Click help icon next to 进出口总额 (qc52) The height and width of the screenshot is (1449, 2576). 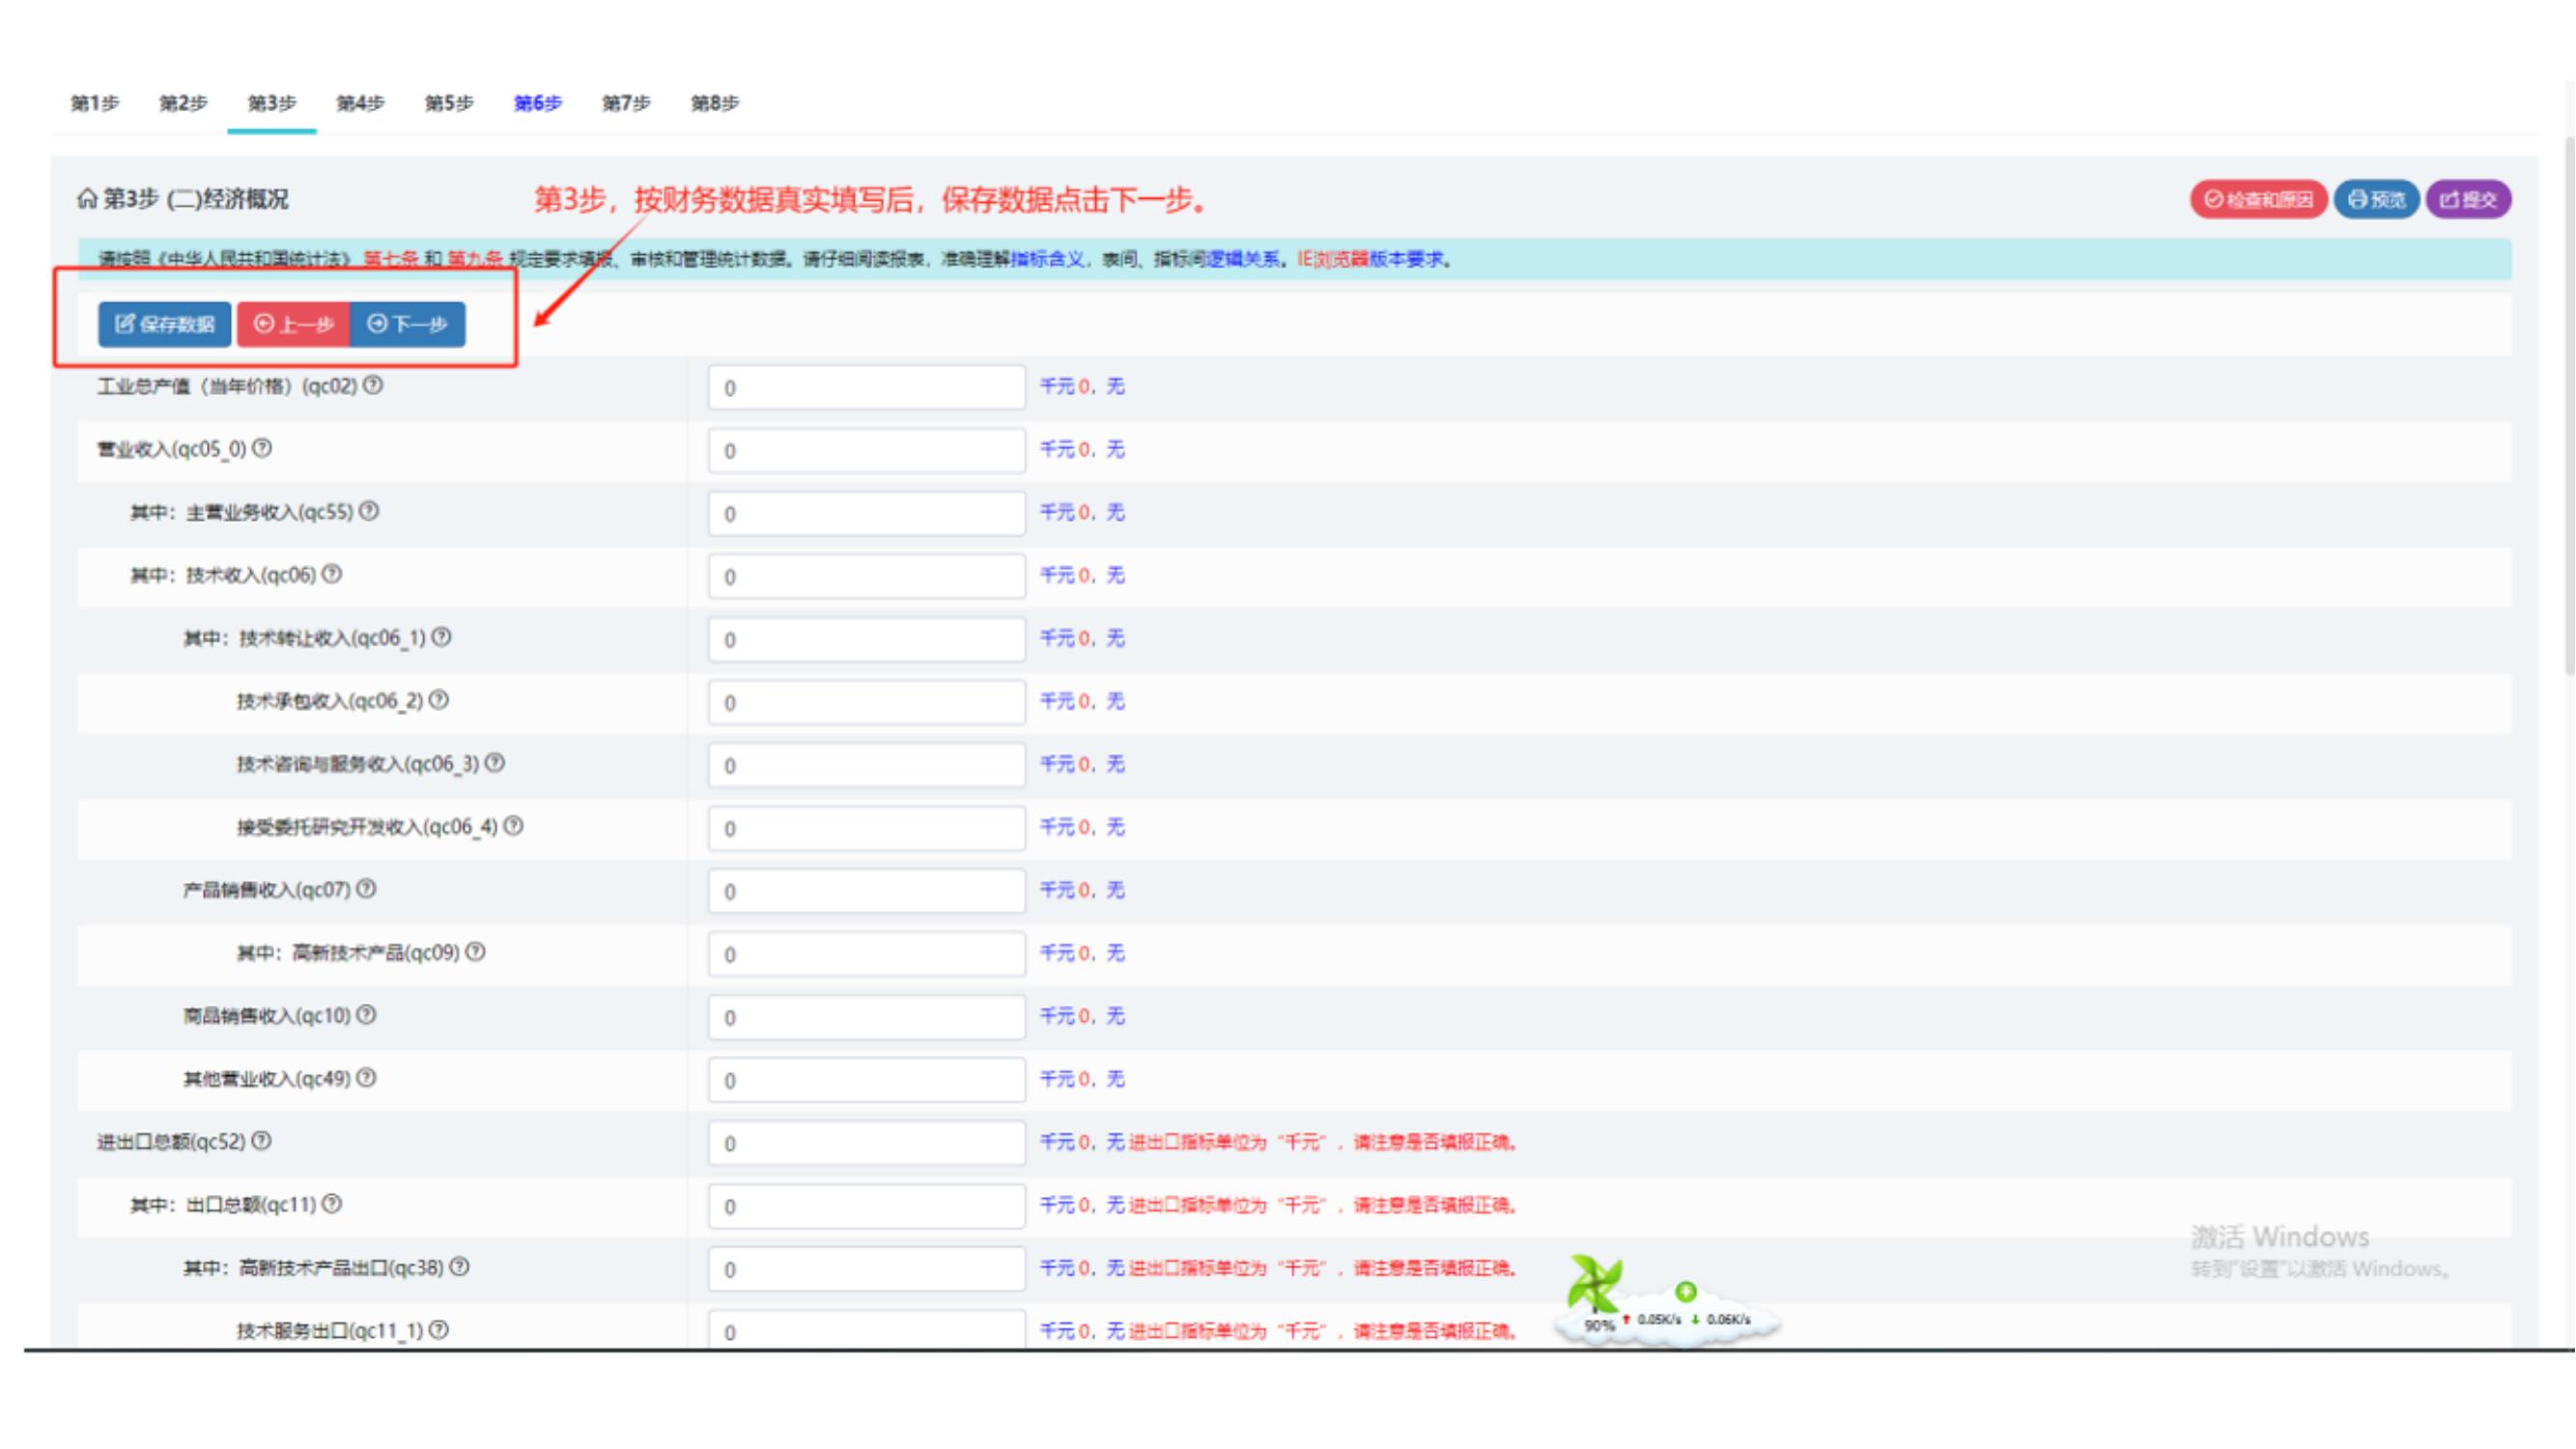262,1141
